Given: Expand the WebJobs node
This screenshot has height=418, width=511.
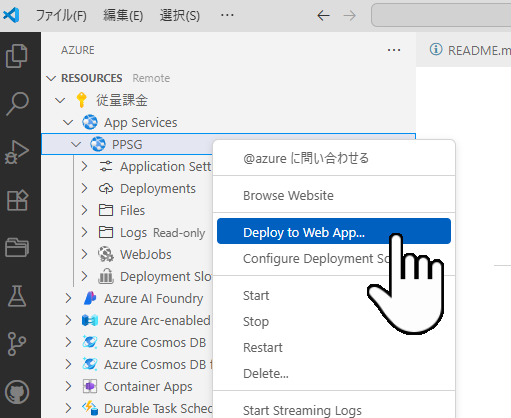Looking at the screenshot, I should 85,254.
